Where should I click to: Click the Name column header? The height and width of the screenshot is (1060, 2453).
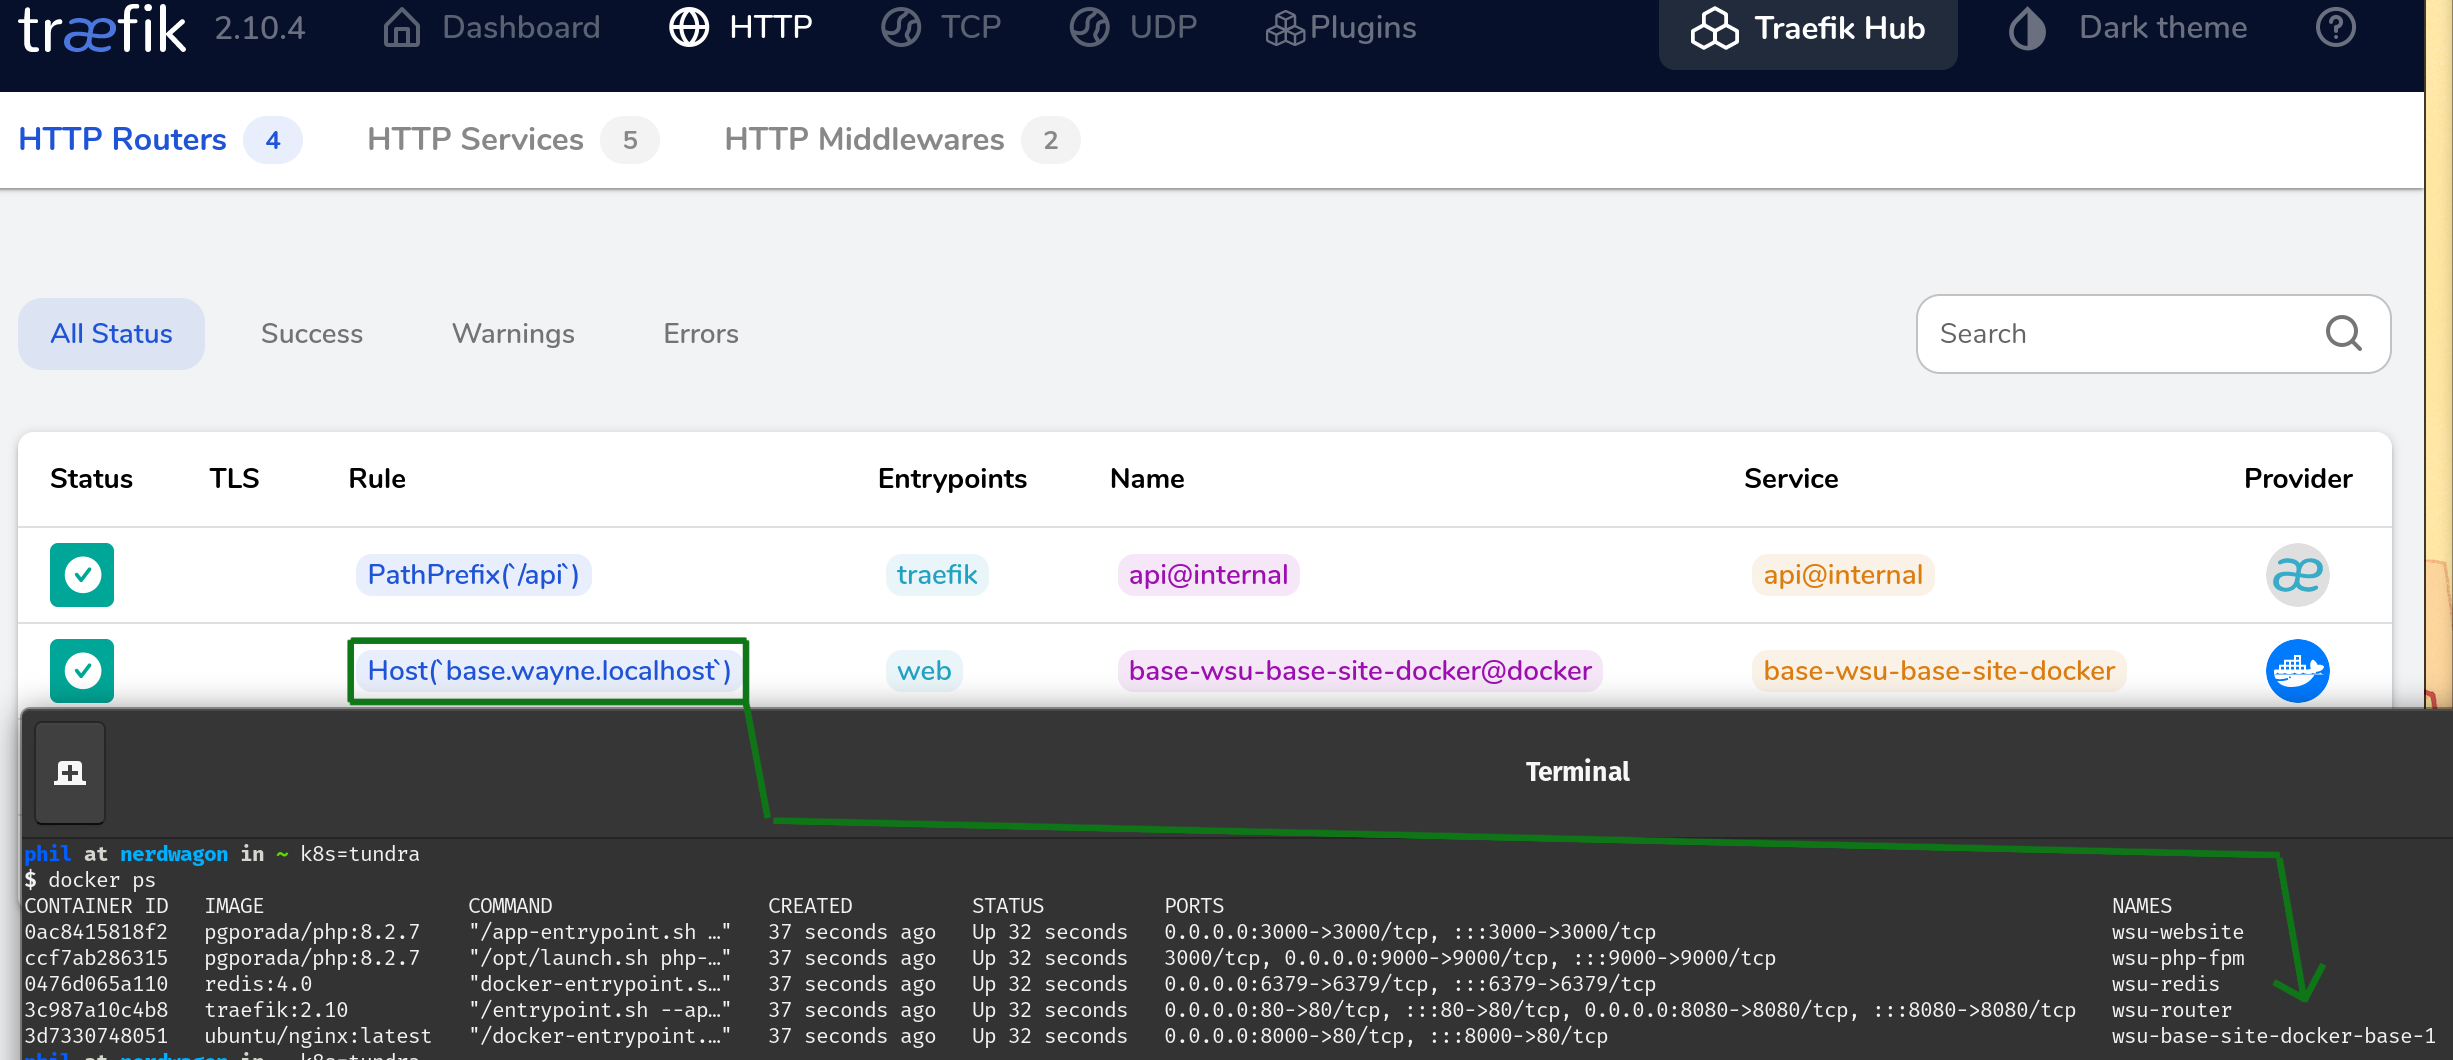tap(1147, 479)
